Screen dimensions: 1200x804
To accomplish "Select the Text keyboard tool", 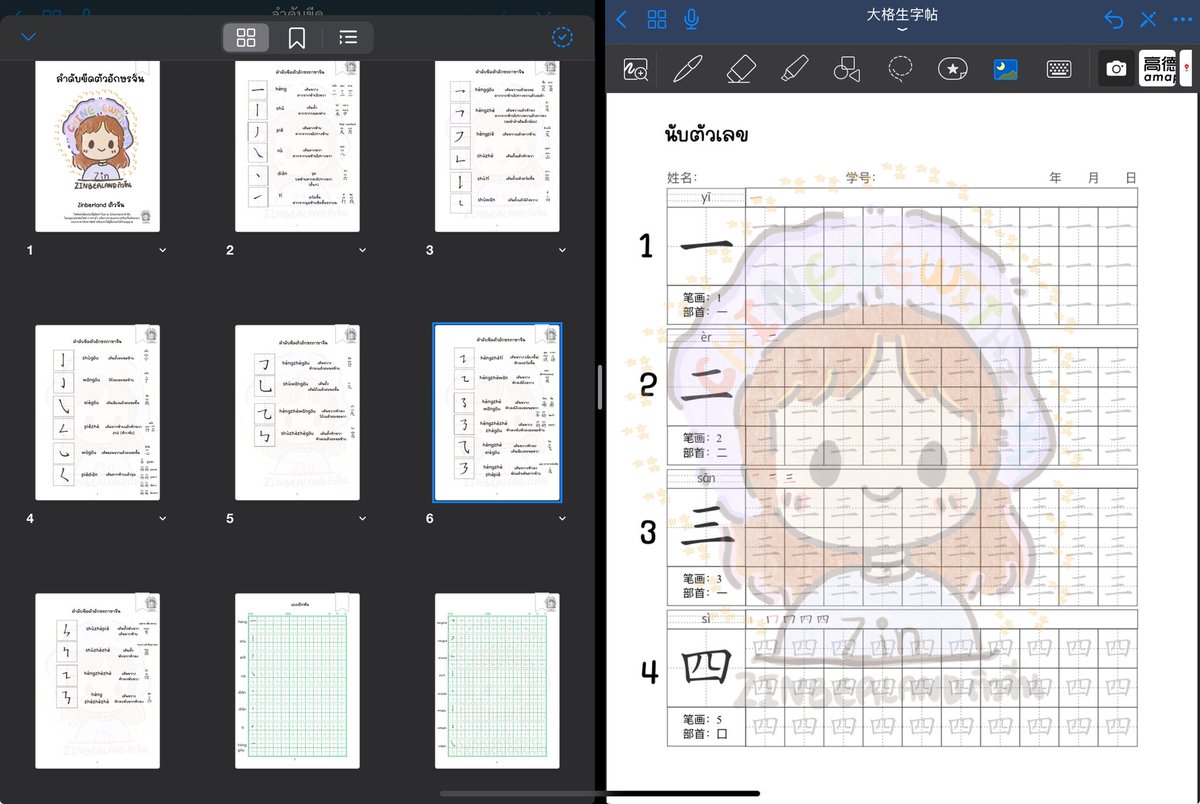I will click(1059, 68).
